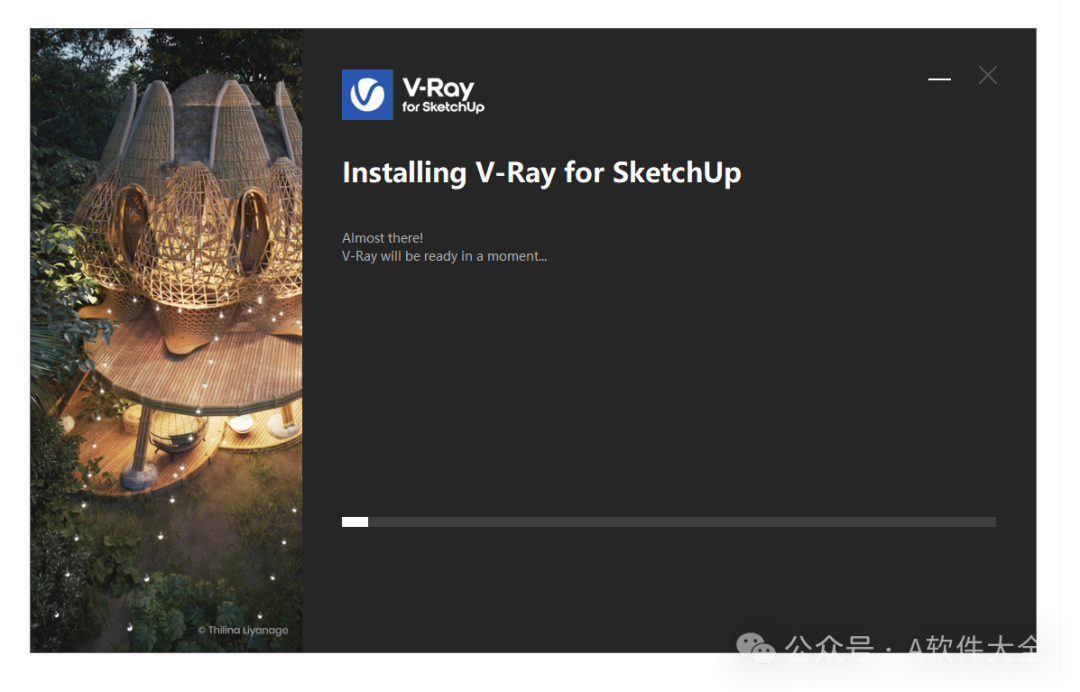The width and height of the screenshot is (1080, 692).
Task: Click the 'Almost there!' status text
Action: pyautogui.click(x=382, y=238)
